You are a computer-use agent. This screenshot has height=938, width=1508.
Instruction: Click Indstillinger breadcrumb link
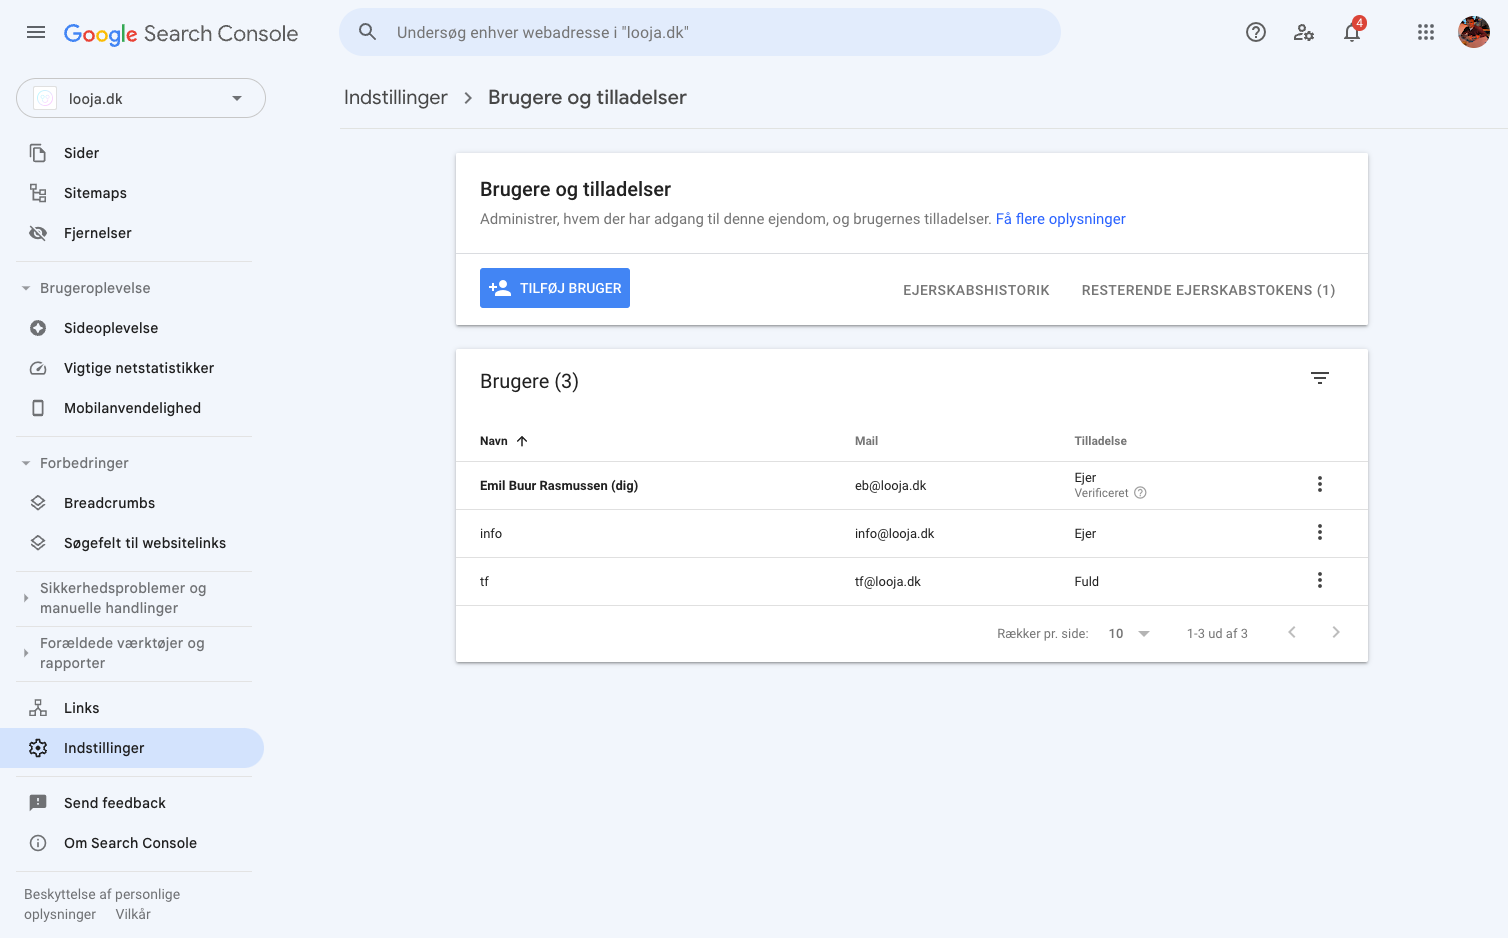pyautogui.click(x=396, y=97)
